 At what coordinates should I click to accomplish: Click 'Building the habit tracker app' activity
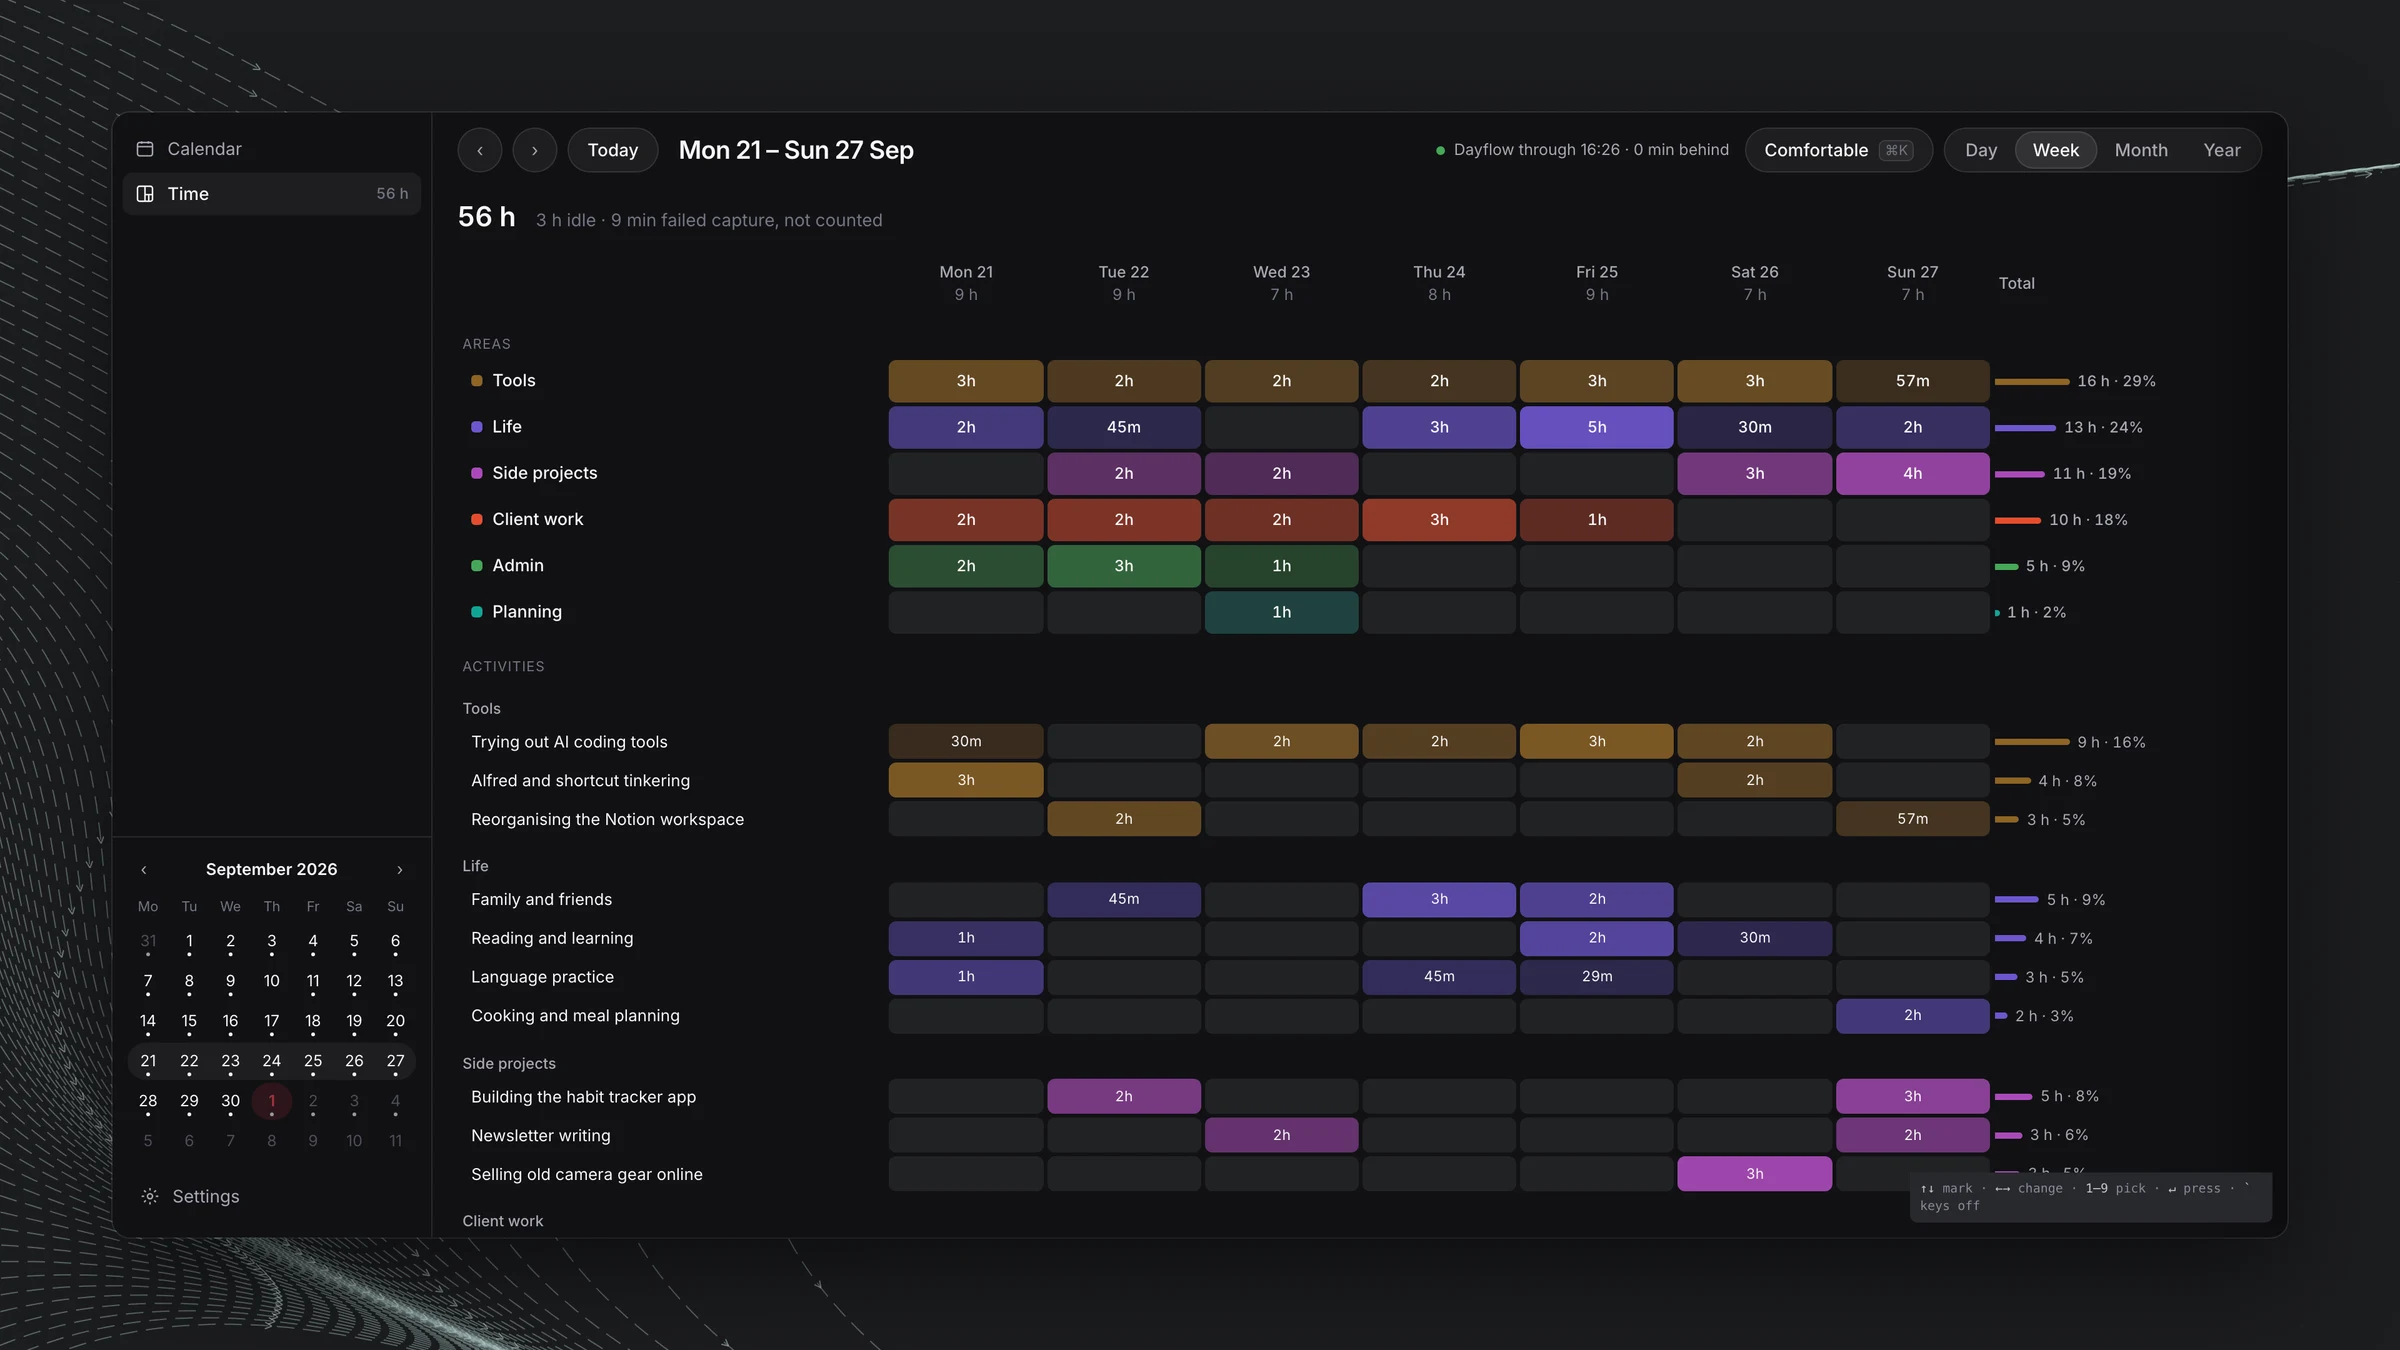pyautogui.click(x=583, y=1097)
